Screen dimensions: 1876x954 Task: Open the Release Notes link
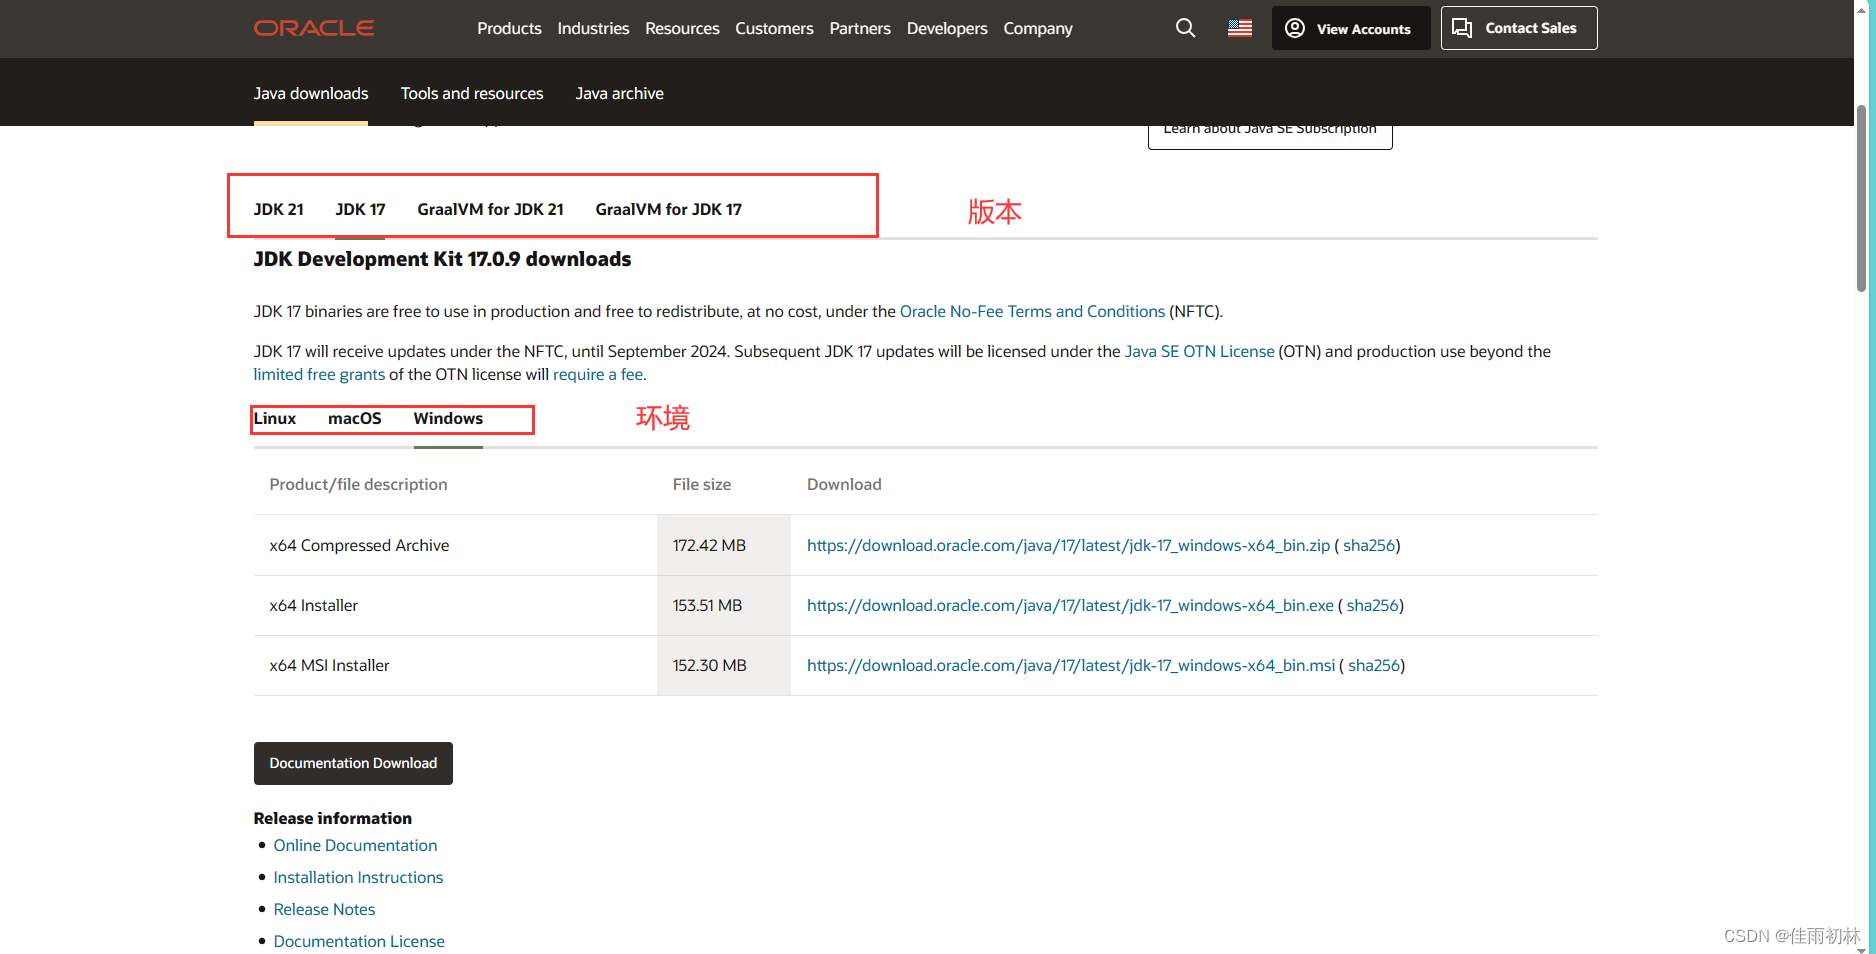point(324,909)
